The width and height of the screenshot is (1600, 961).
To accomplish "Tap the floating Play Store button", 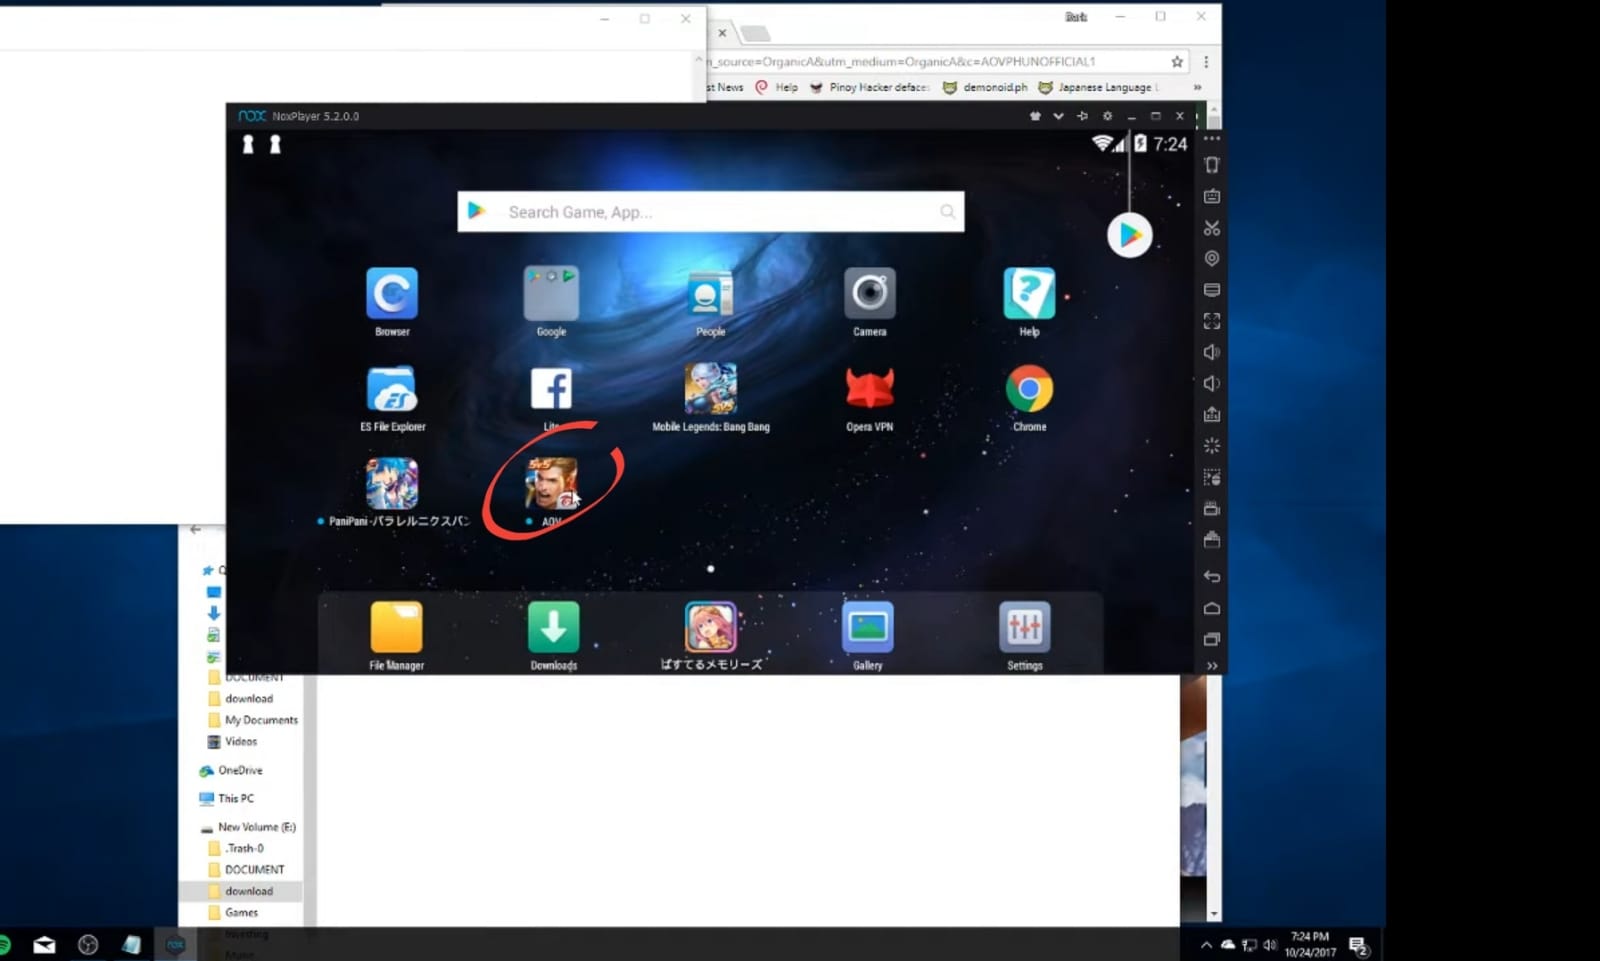I will pos(1130,235).
